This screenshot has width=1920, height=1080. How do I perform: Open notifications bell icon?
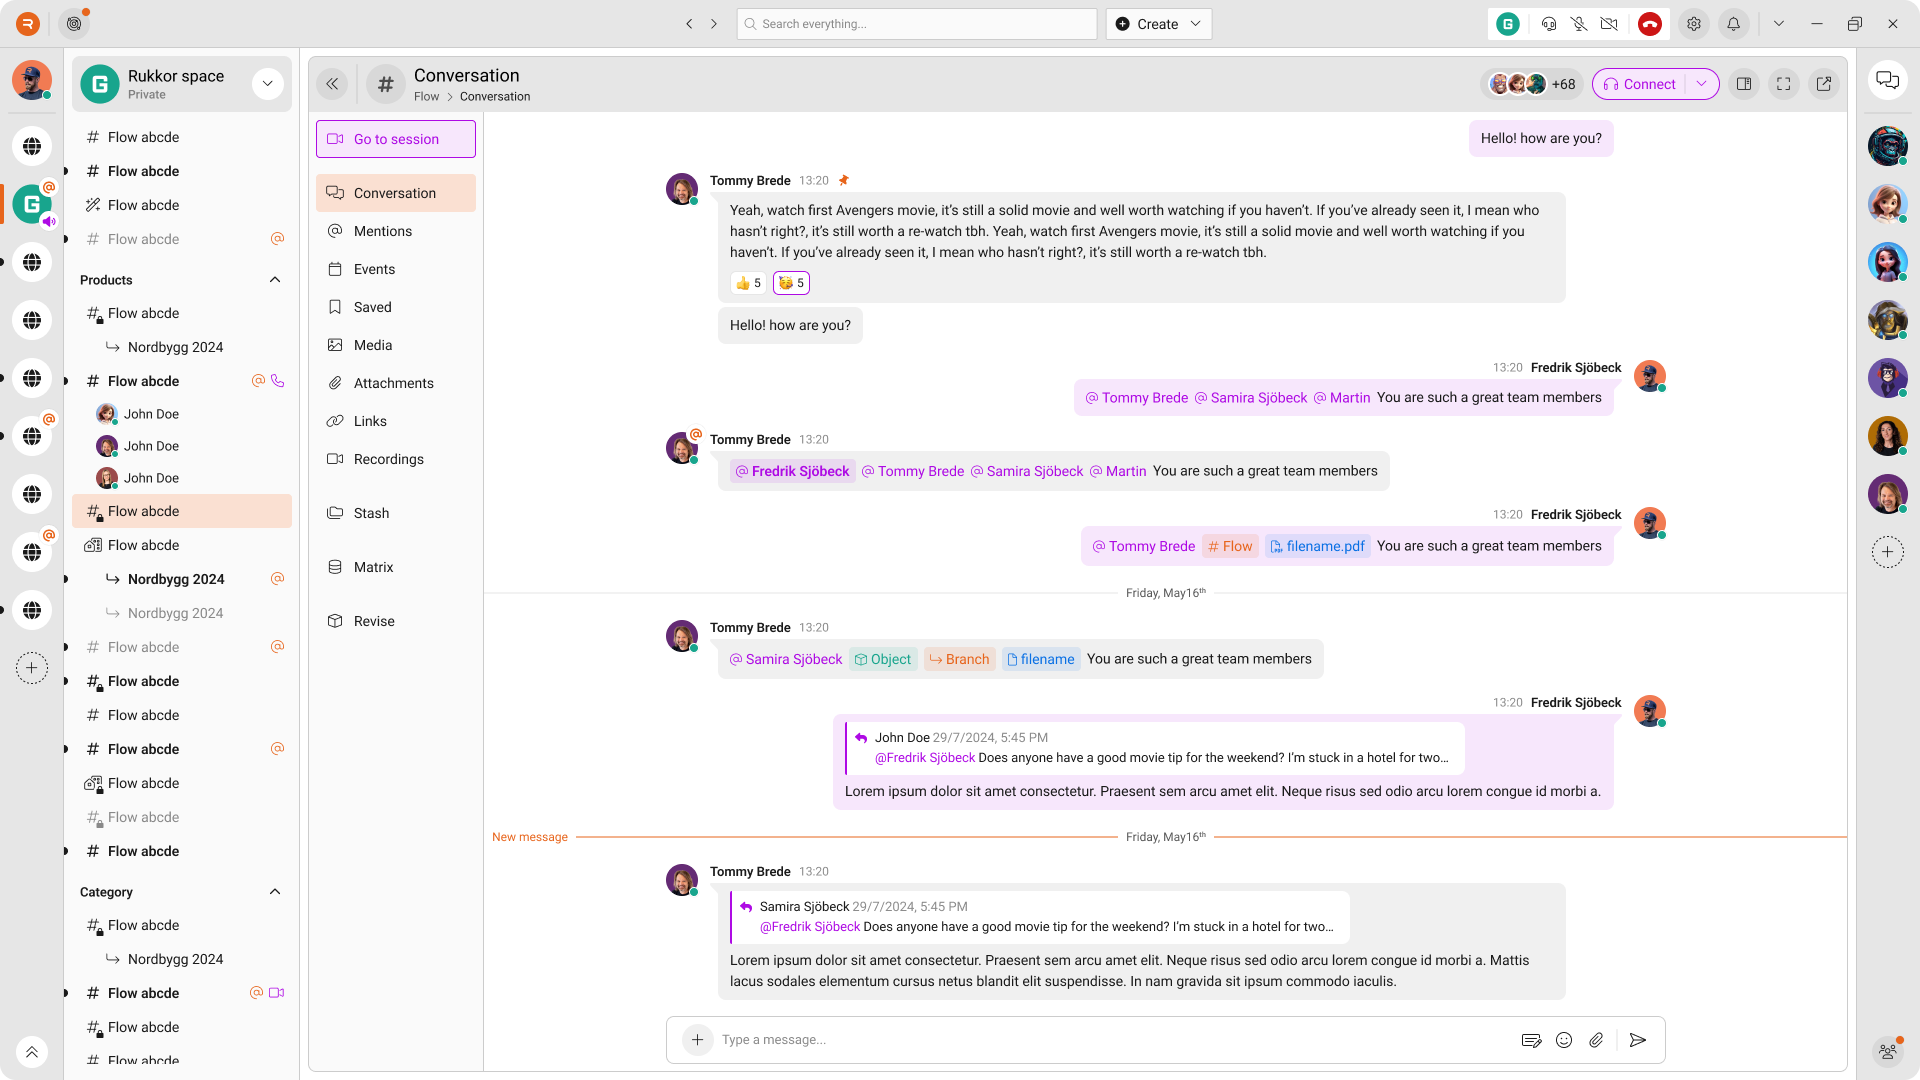[x=1734, y=24]
